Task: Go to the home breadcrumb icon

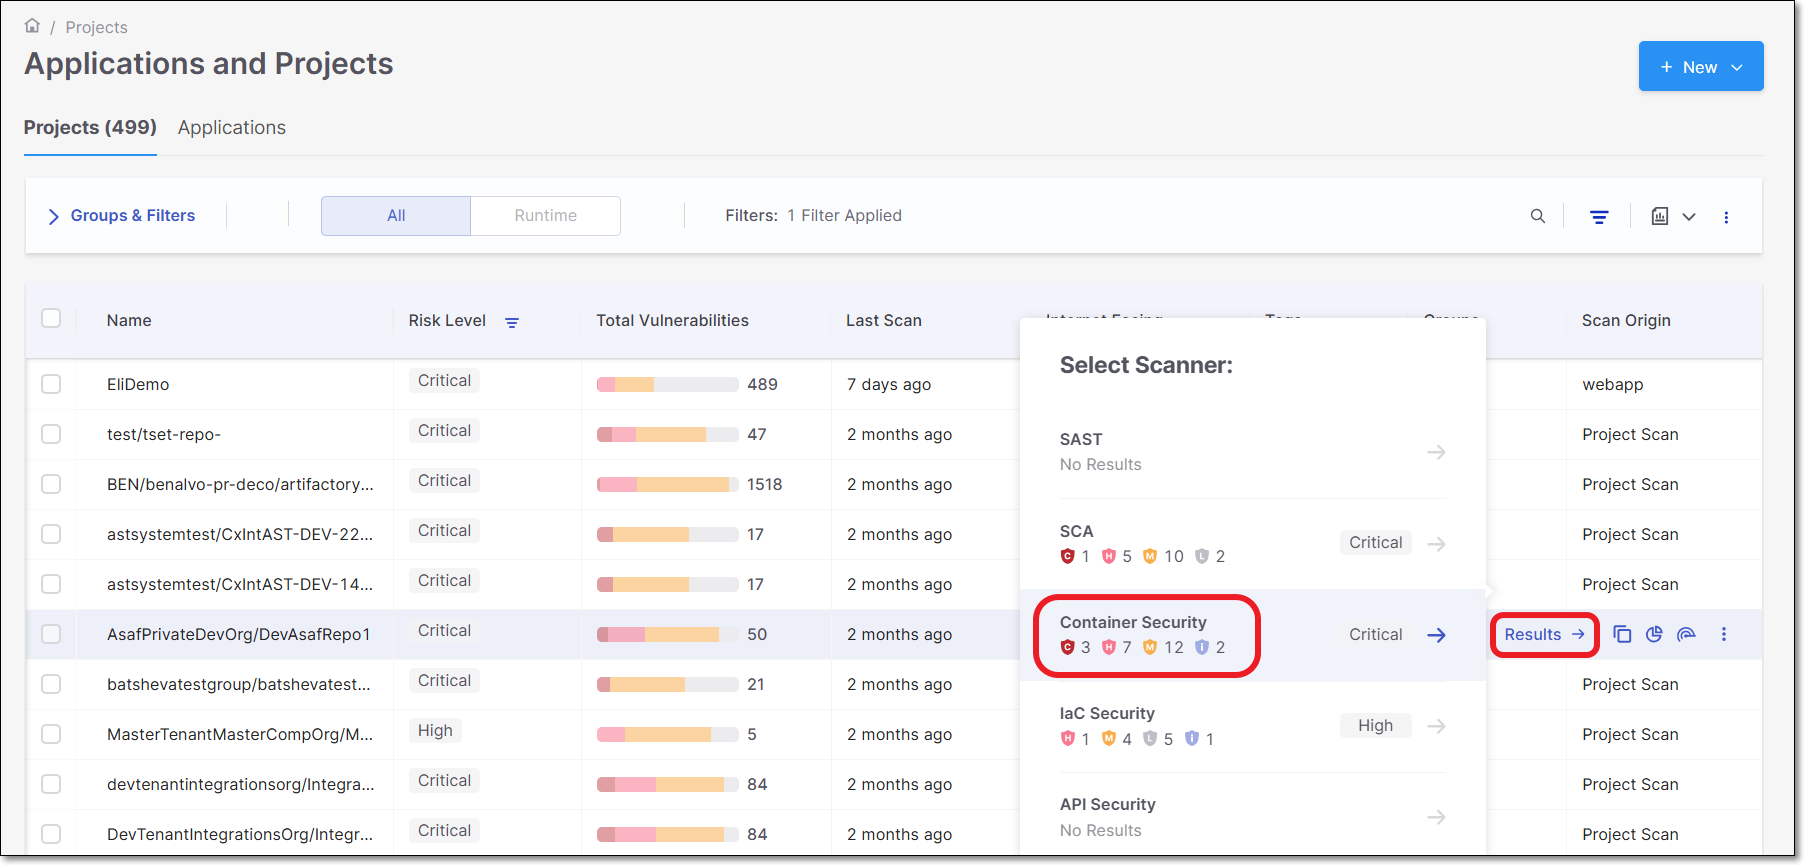Action: [32, 26]
